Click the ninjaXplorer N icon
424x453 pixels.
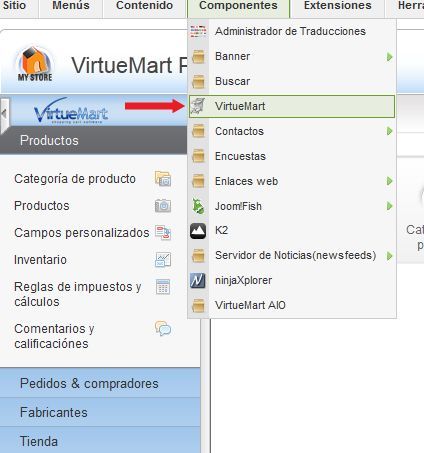pyautogui.click(x=198, y=280)
